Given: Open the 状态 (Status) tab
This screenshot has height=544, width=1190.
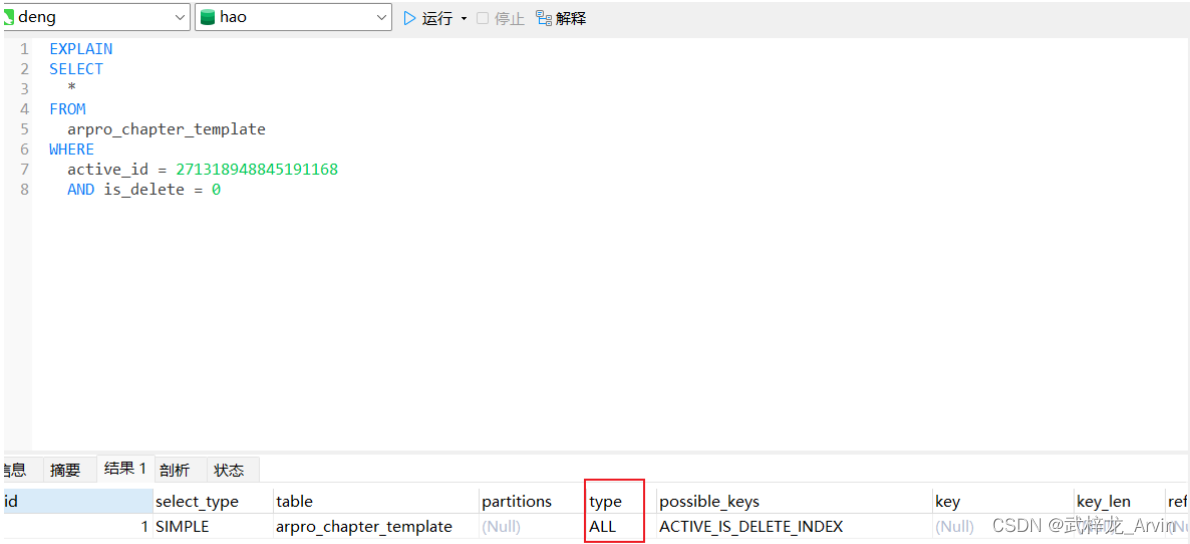Looking at the screenshot, I should coord(228,470).
